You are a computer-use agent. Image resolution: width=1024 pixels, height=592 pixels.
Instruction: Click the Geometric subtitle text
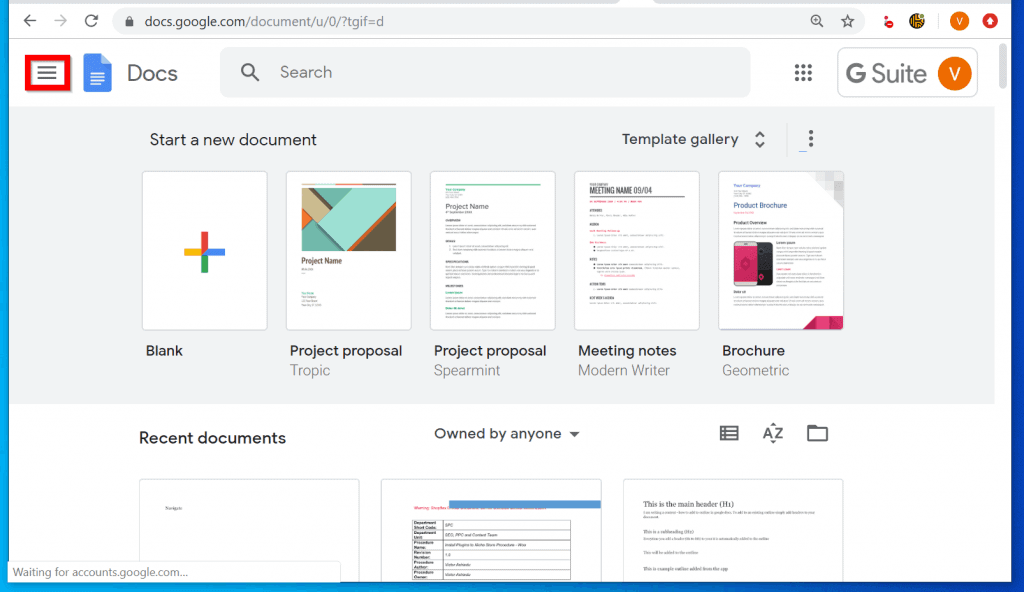click(756, 370)
